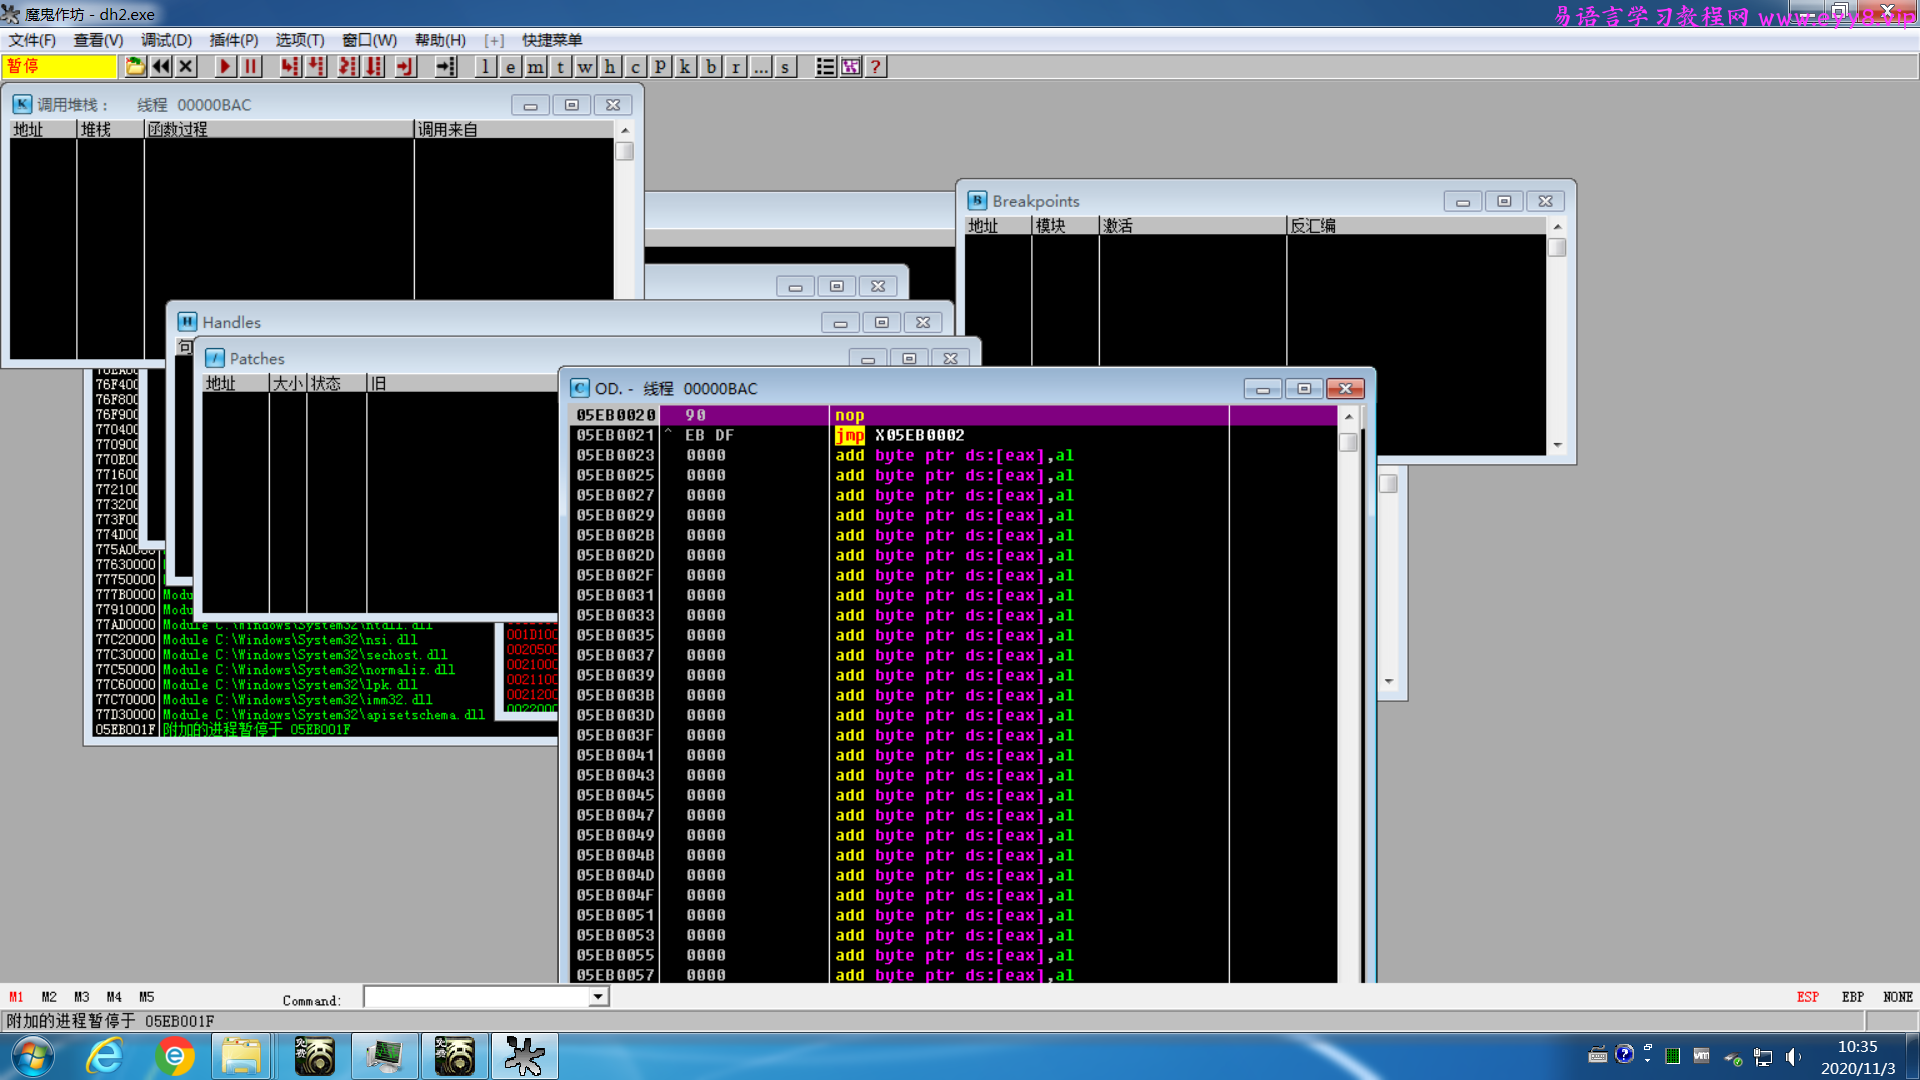Click the Trace Over toolbar icon

[x=373, y=67]
